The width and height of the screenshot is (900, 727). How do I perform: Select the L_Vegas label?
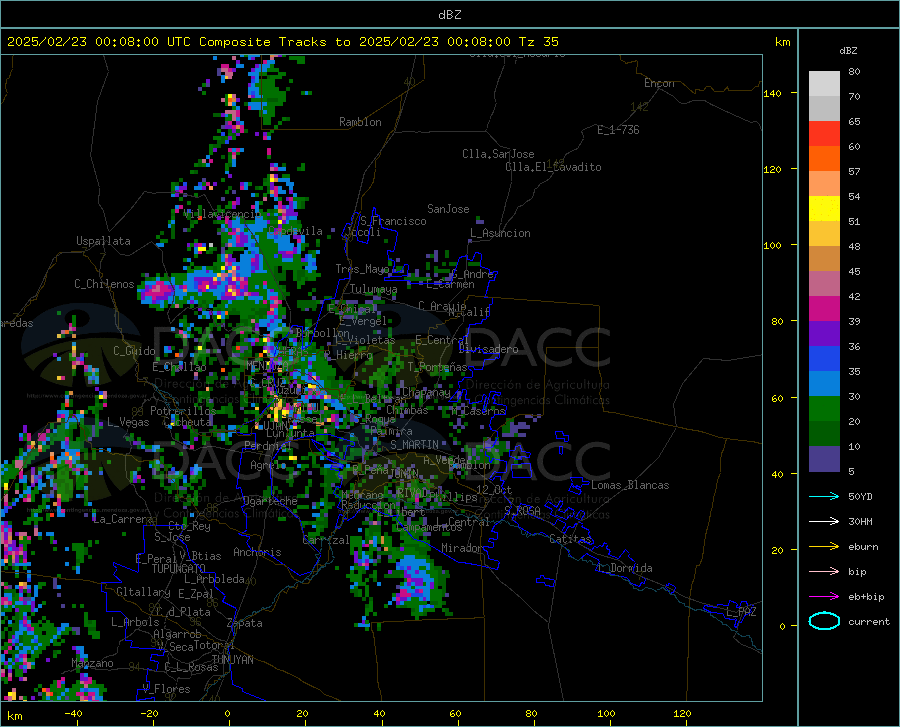click(x=128, y=422)
